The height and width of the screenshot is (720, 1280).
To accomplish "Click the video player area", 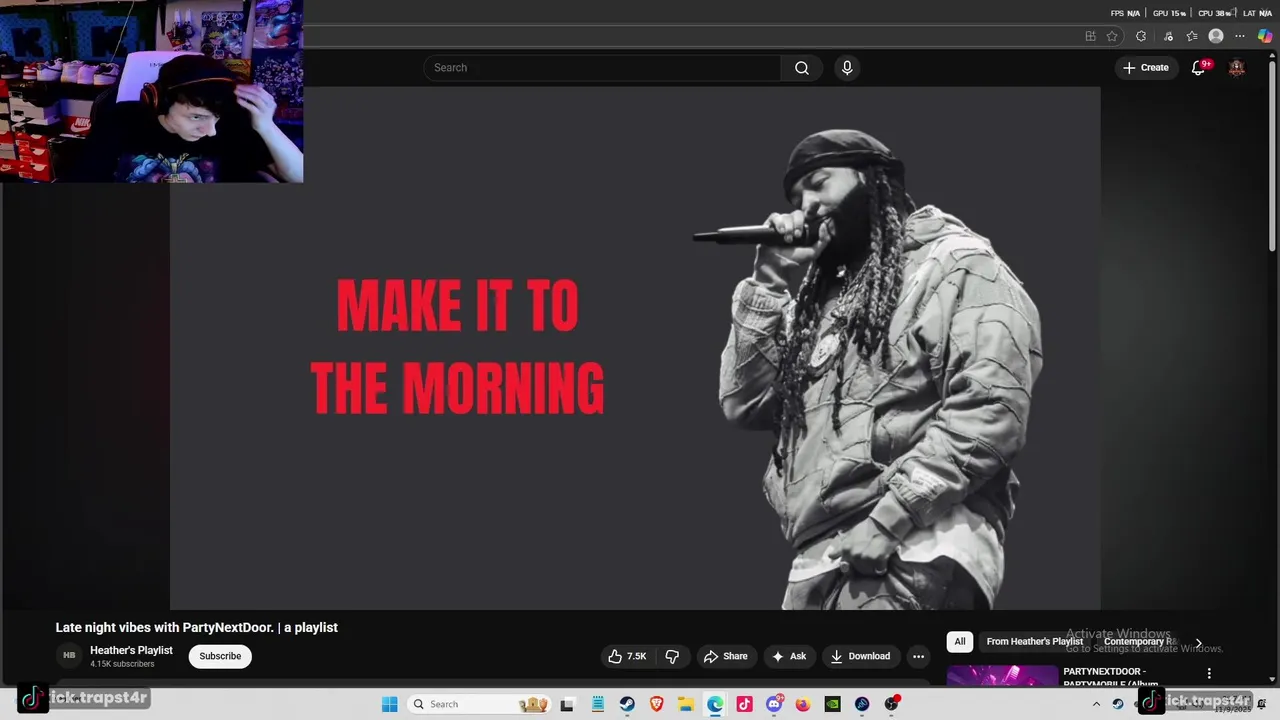I will [635, 348].
